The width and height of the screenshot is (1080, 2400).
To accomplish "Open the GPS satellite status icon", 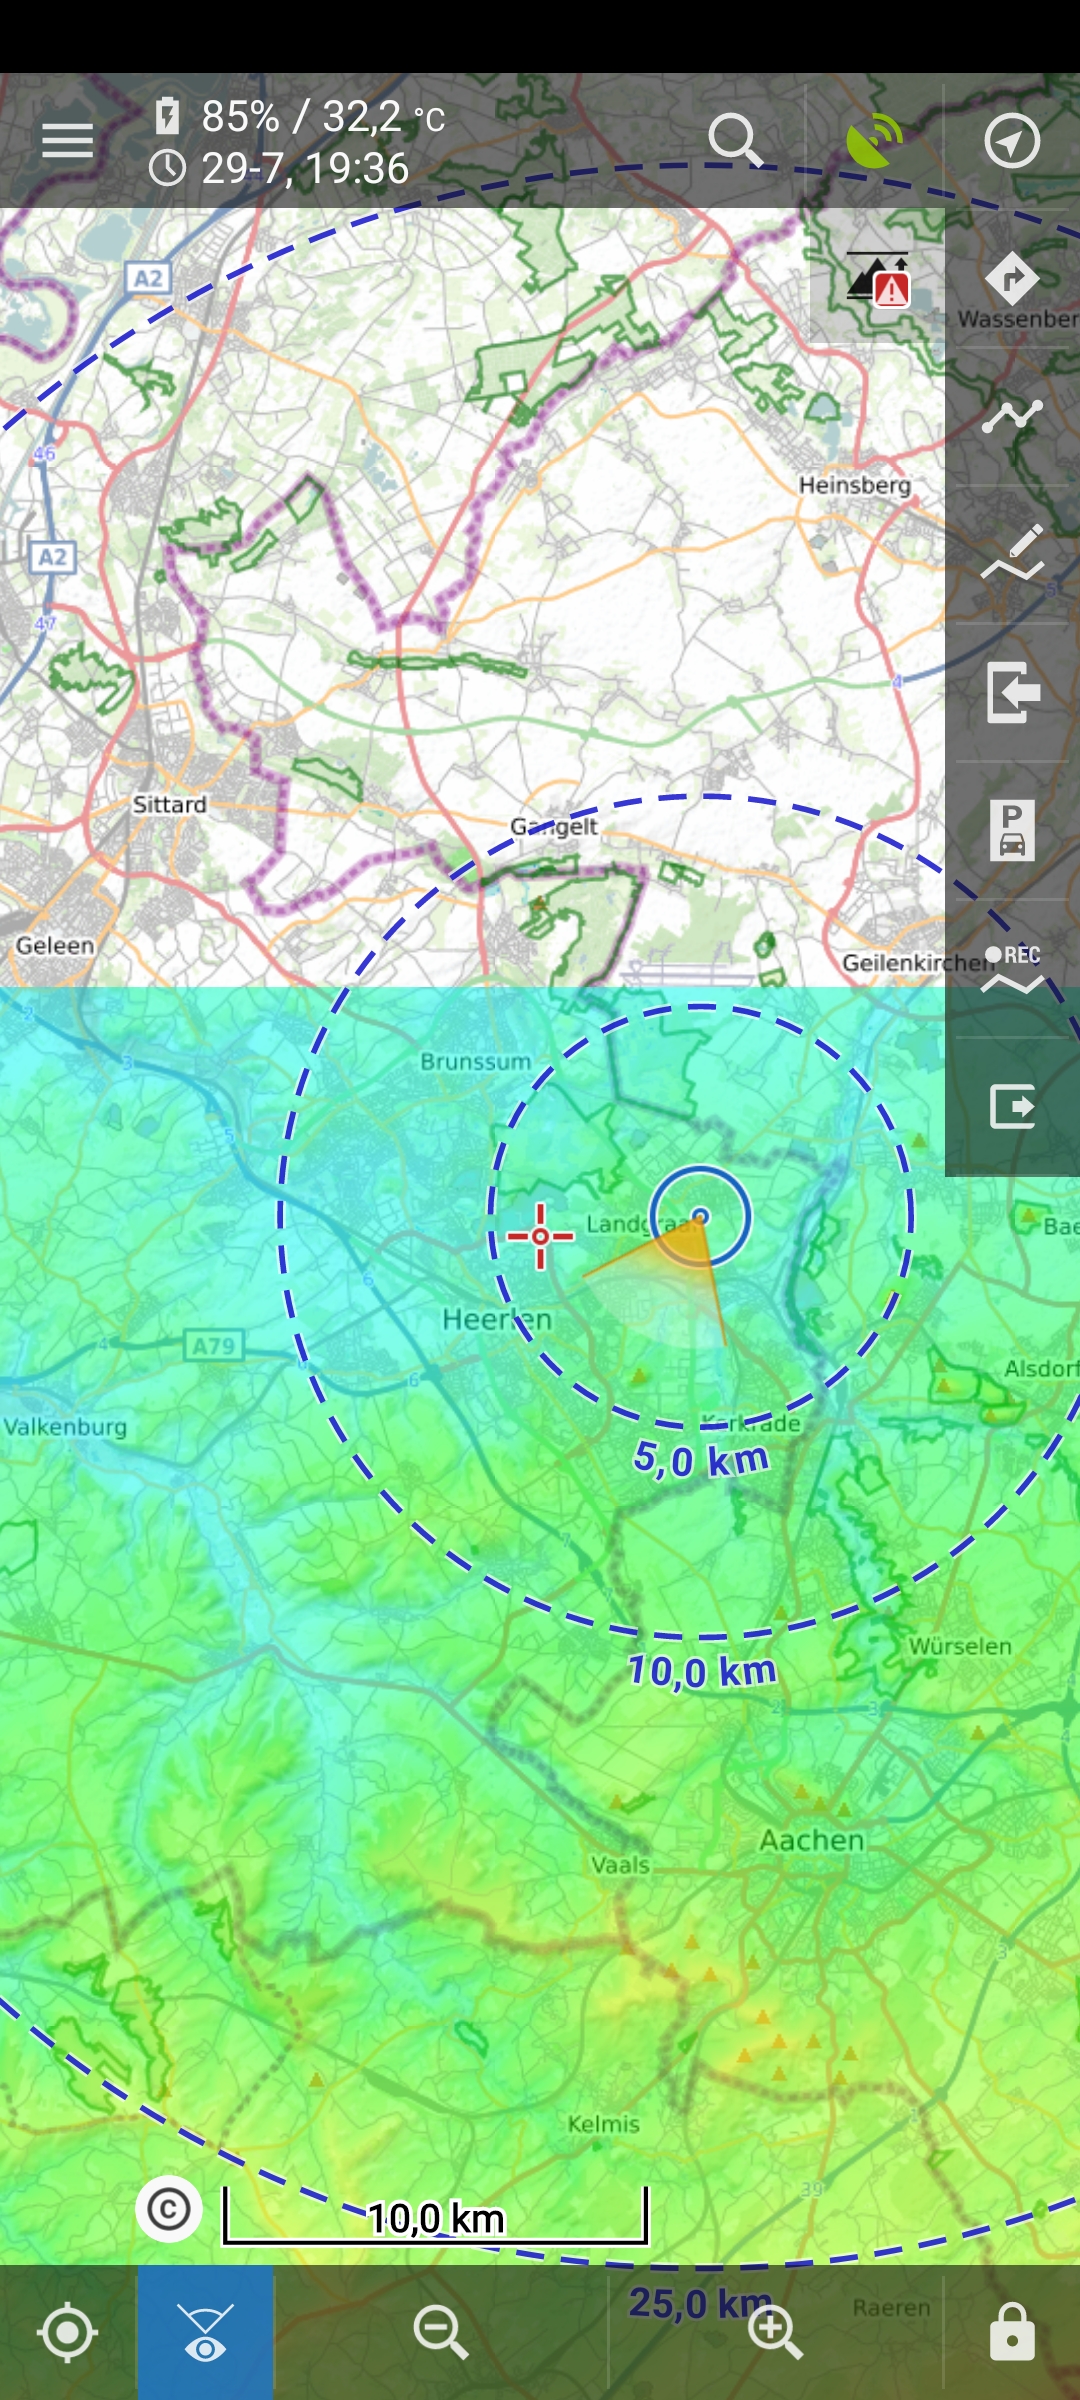I will (874, 141).
